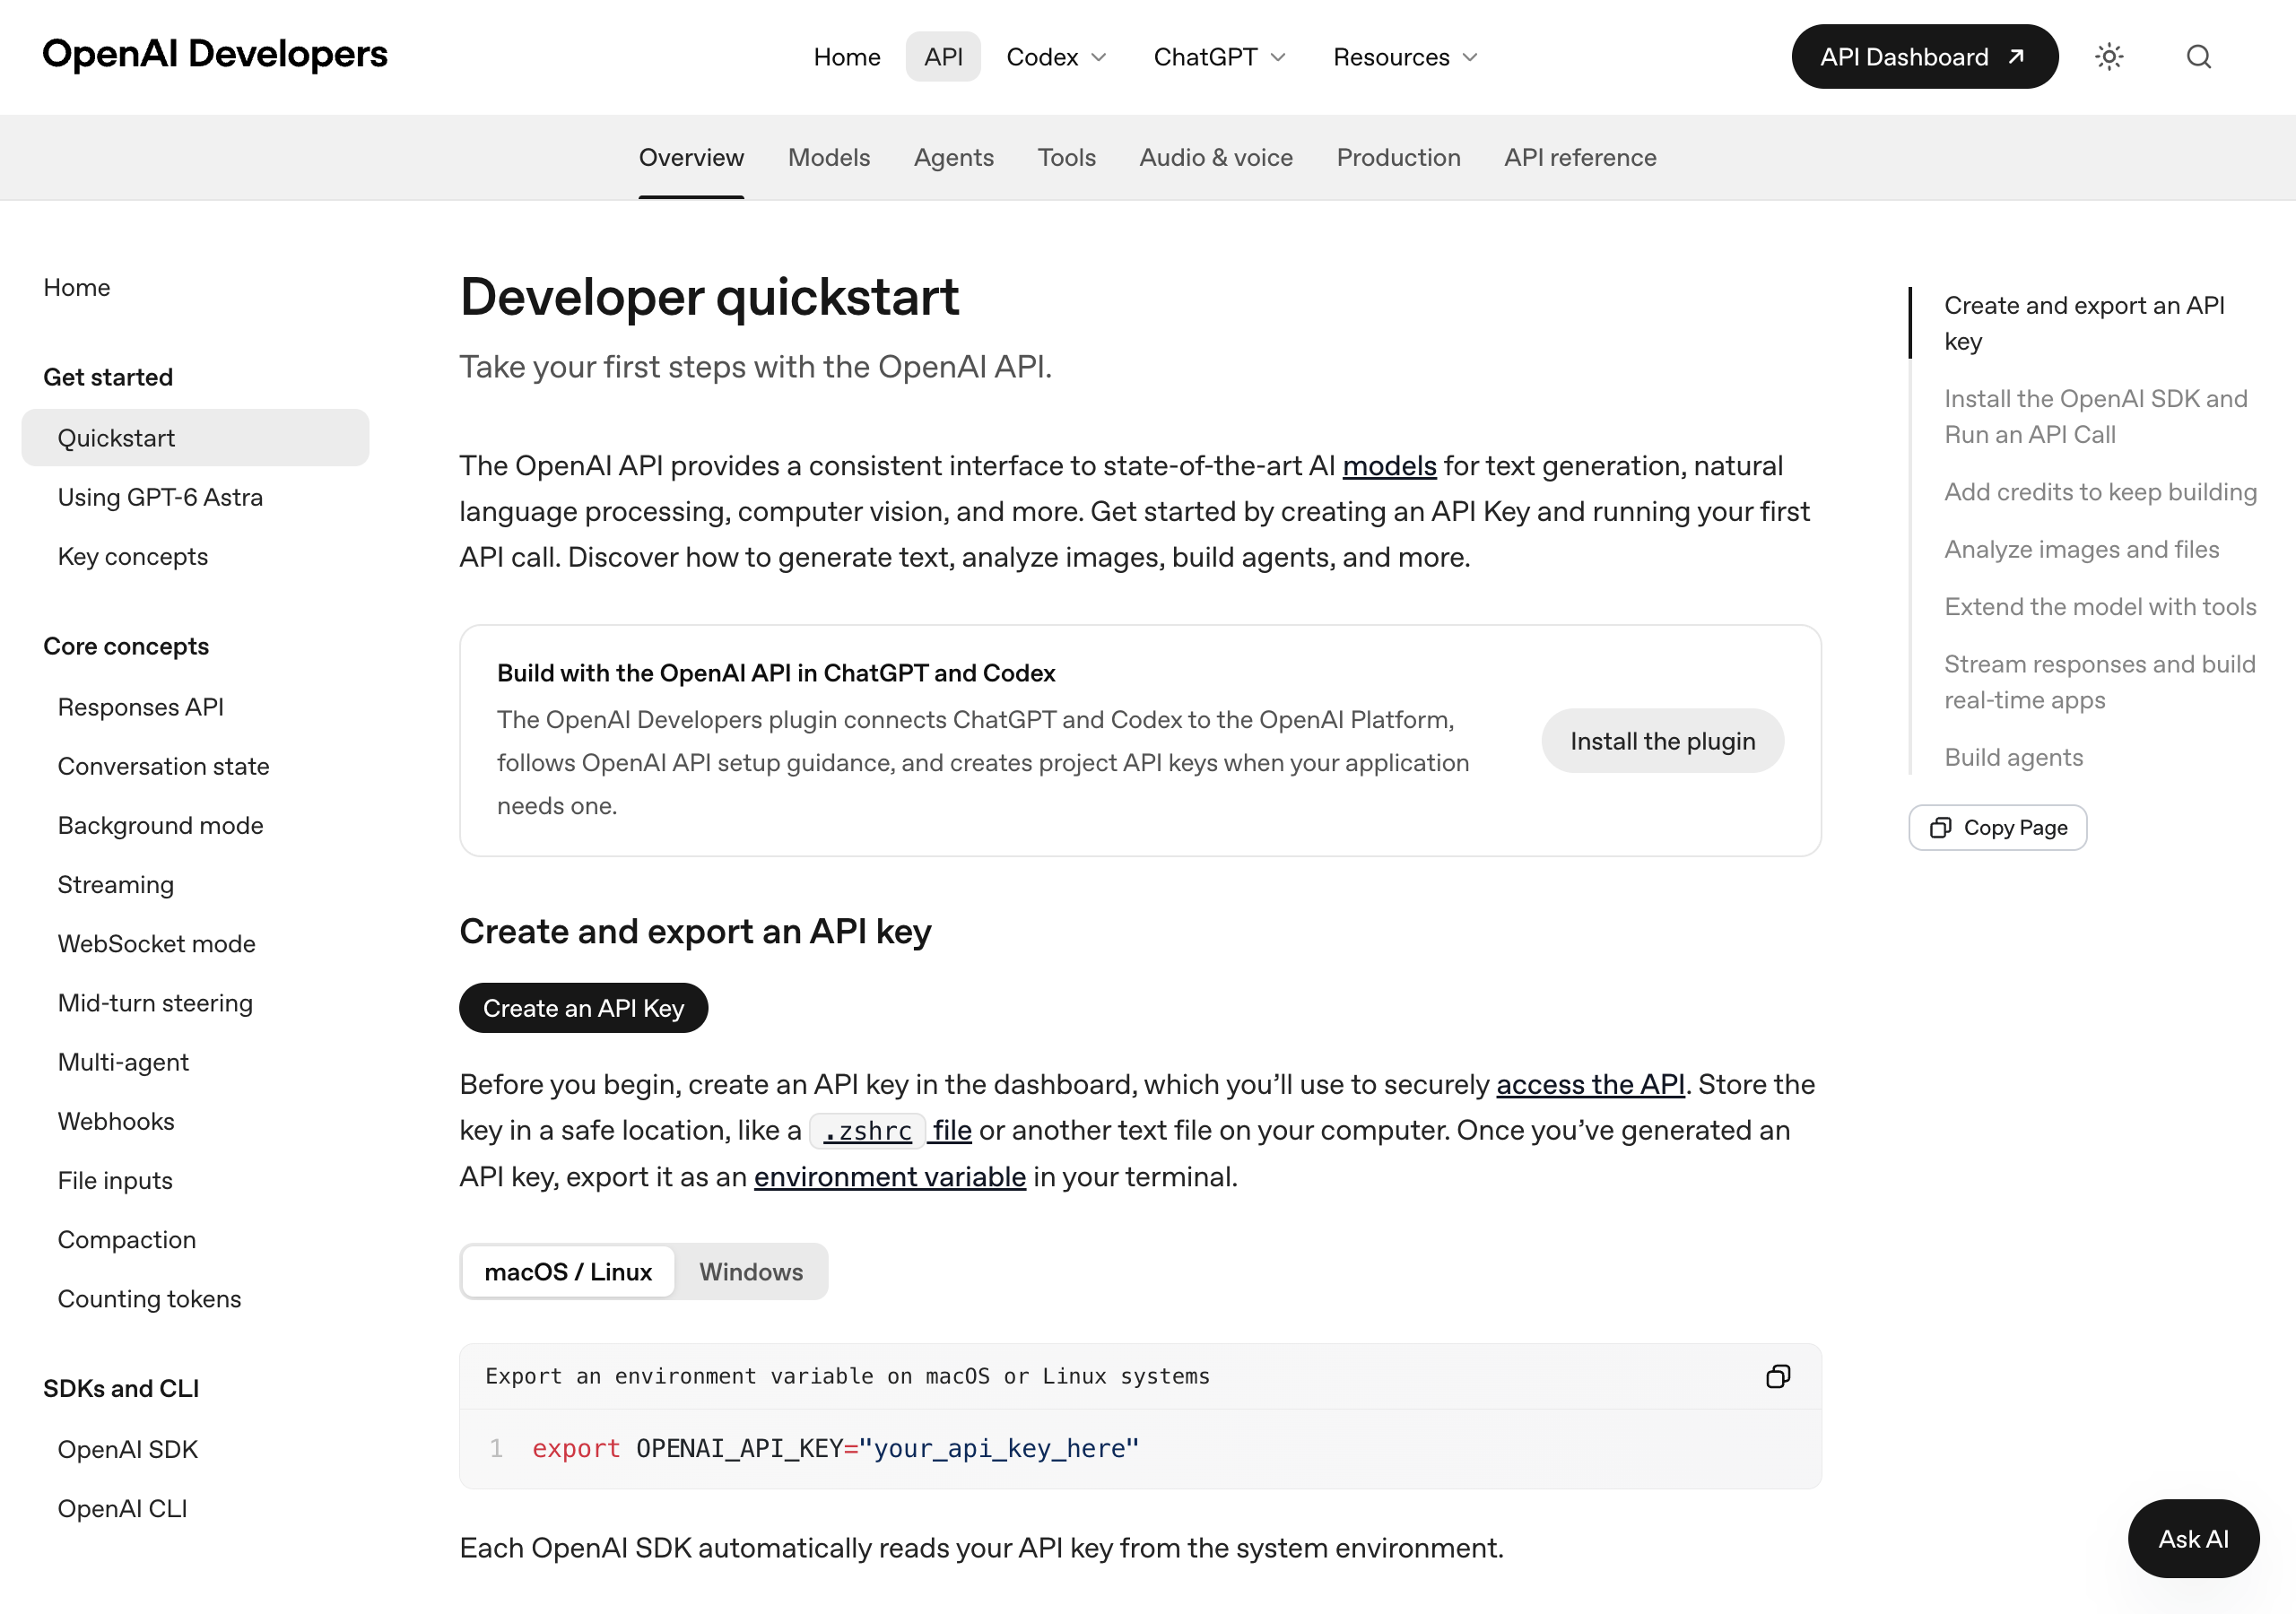Switch to the Agents tab
2296x1614 pixels.
tap(953, 158)
